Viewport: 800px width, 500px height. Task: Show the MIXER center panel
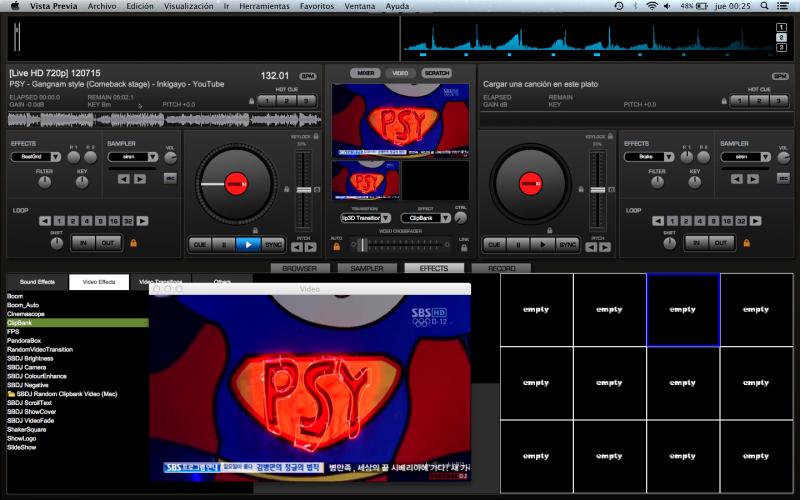coord(365,73)
